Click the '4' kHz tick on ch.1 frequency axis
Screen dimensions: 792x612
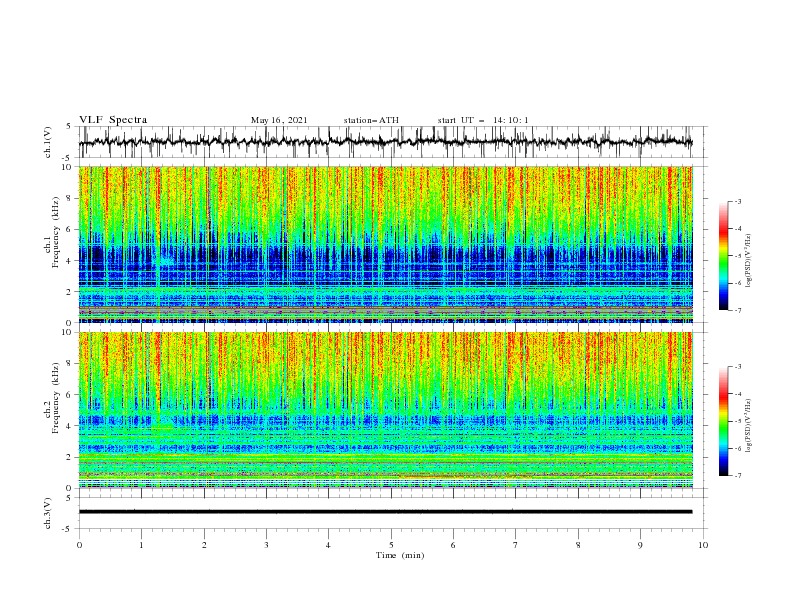[70, 261]
